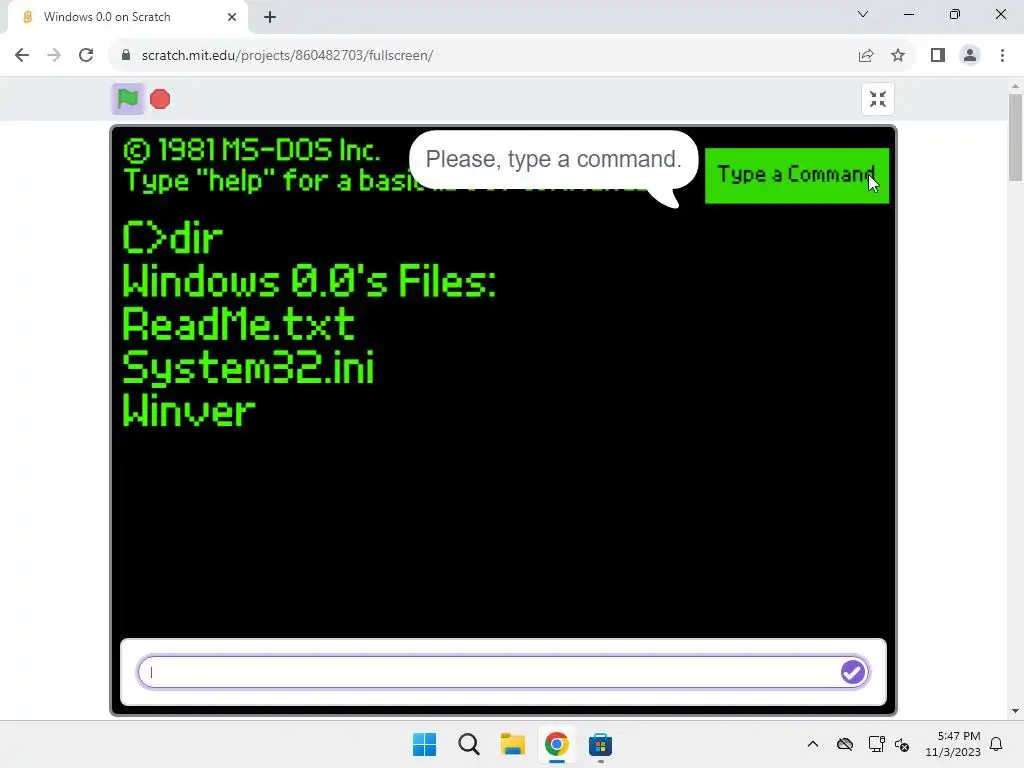The image size is (1024, 768).
Task: Select the Windows 0.0 on Scratch tab
Action: (x=127, y=17)
